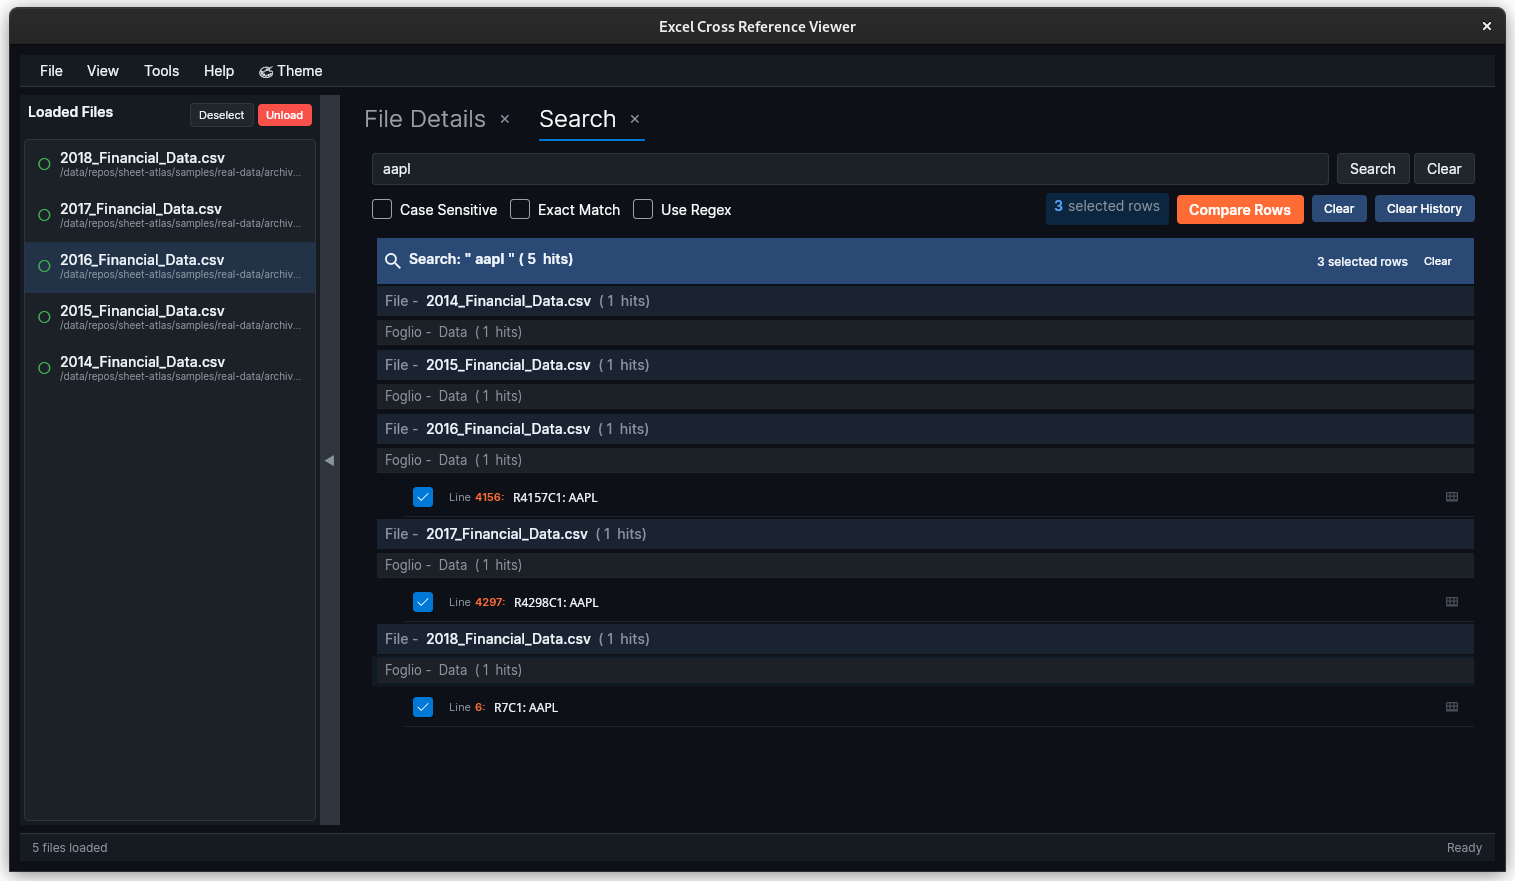Open grid view for the R4298C1 AAPL hit
Image resolution: width=1515 pixels, height=881 pixels.
[1451, 601]
